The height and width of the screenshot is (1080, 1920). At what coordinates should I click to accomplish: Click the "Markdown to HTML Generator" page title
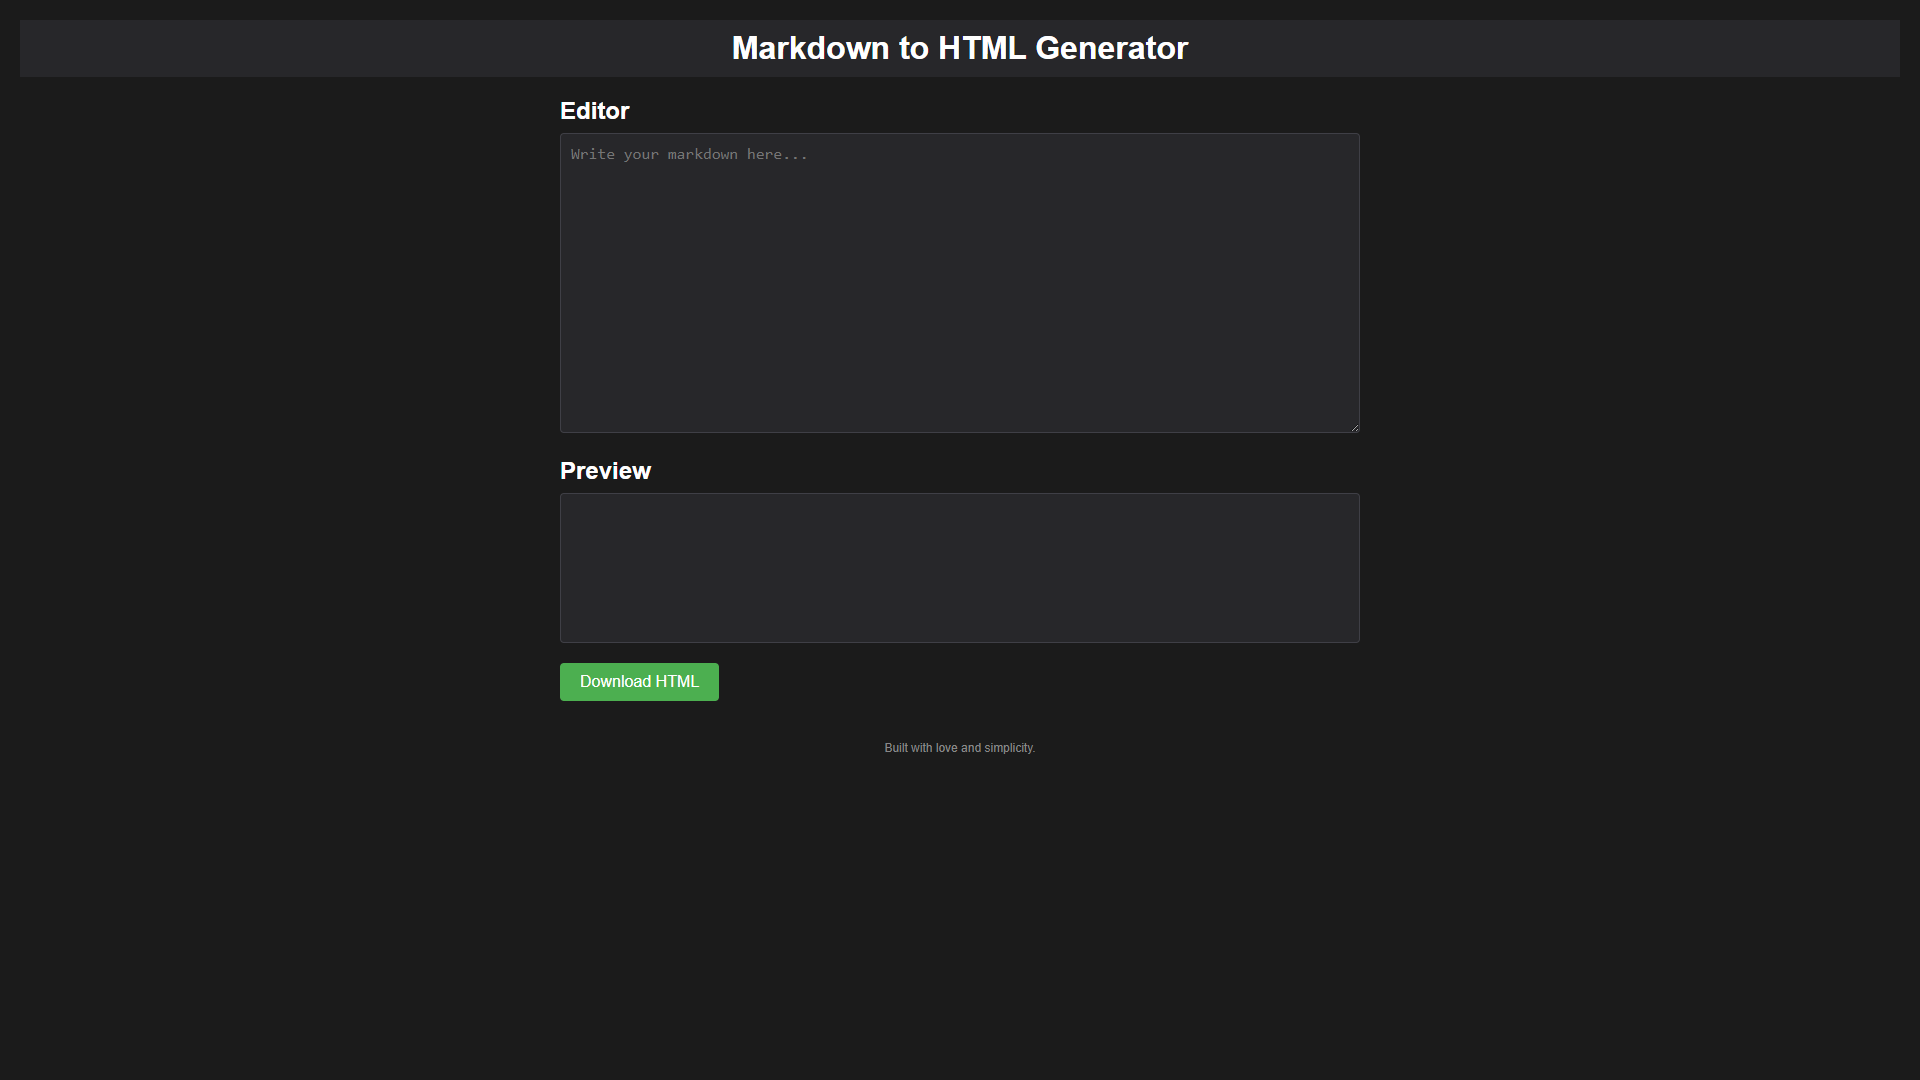tap(959, 47)
